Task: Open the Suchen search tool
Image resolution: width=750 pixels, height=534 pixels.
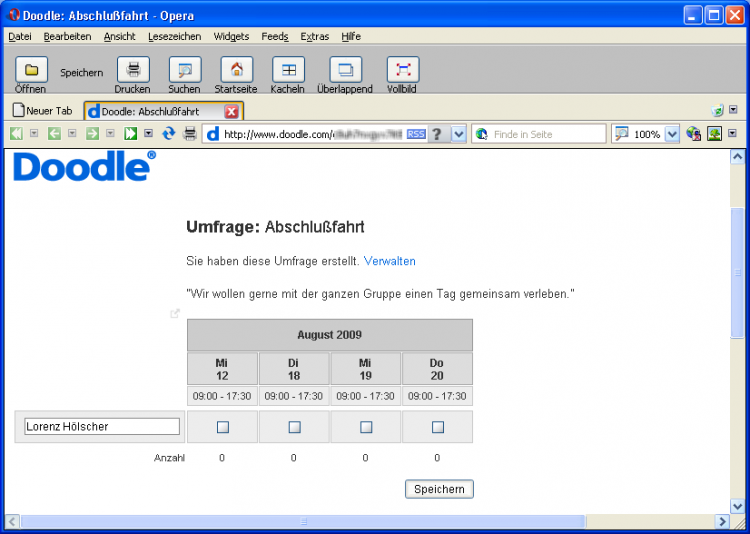Action: coord(184,70)
